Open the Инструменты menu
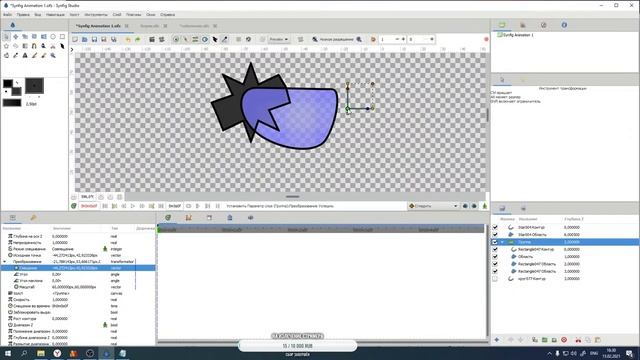This screenshot has height=360, width=640. 96,14
